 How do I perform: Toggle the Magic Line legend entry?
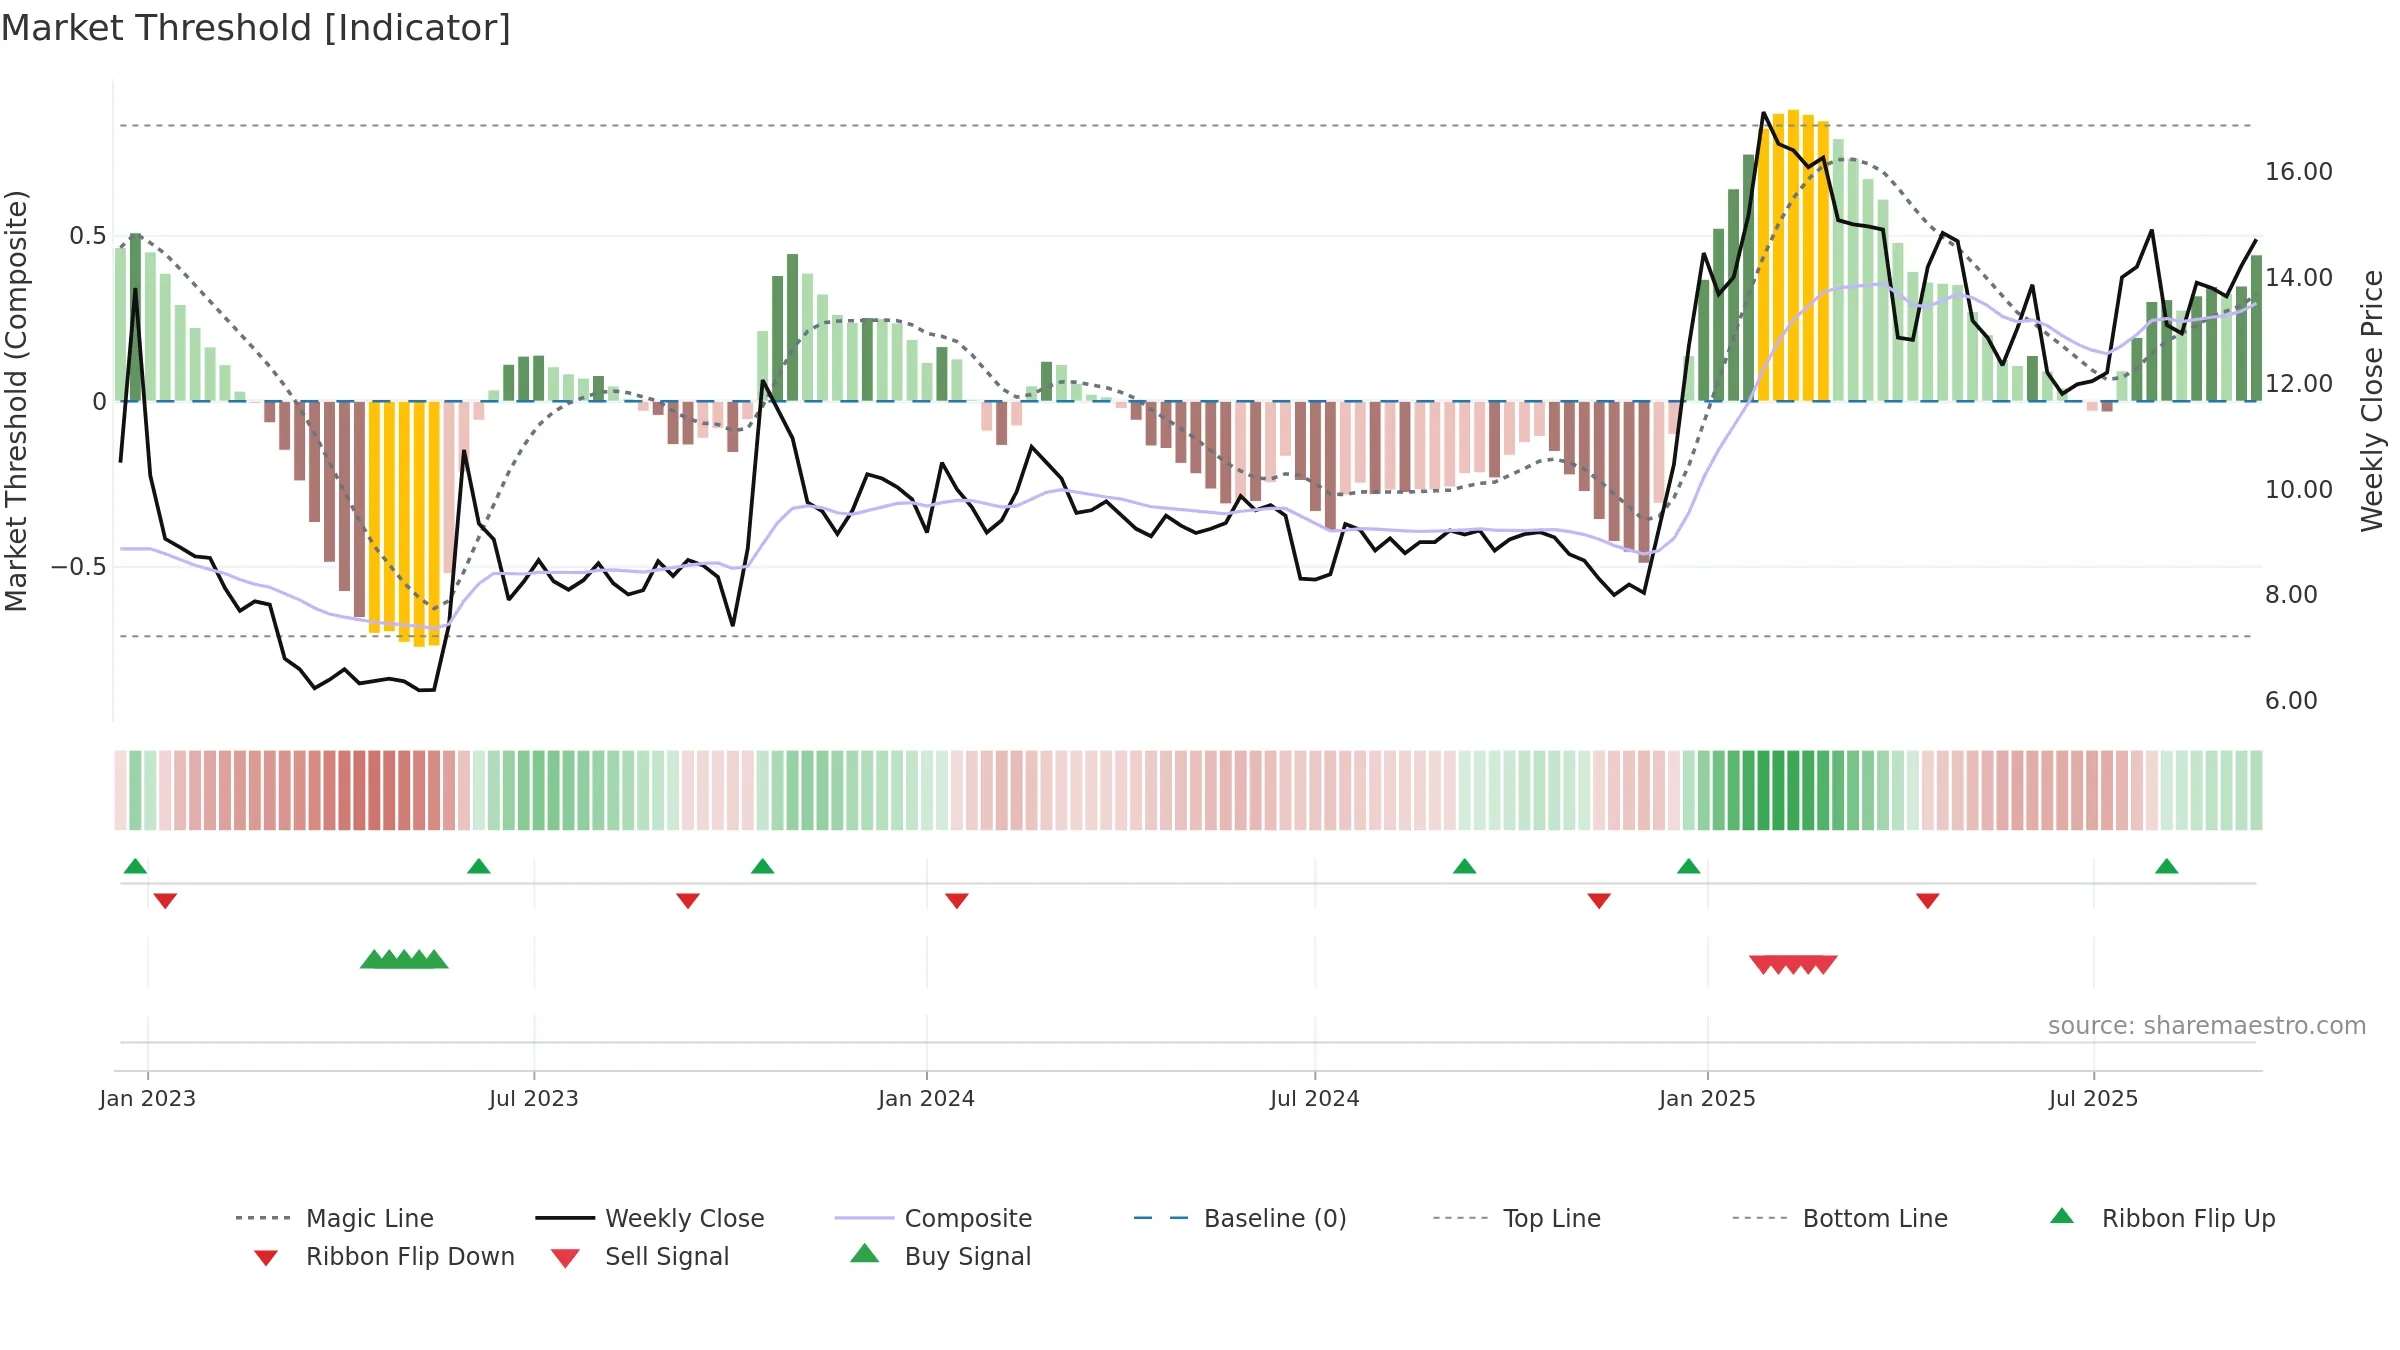click(x=335, y=1218)
